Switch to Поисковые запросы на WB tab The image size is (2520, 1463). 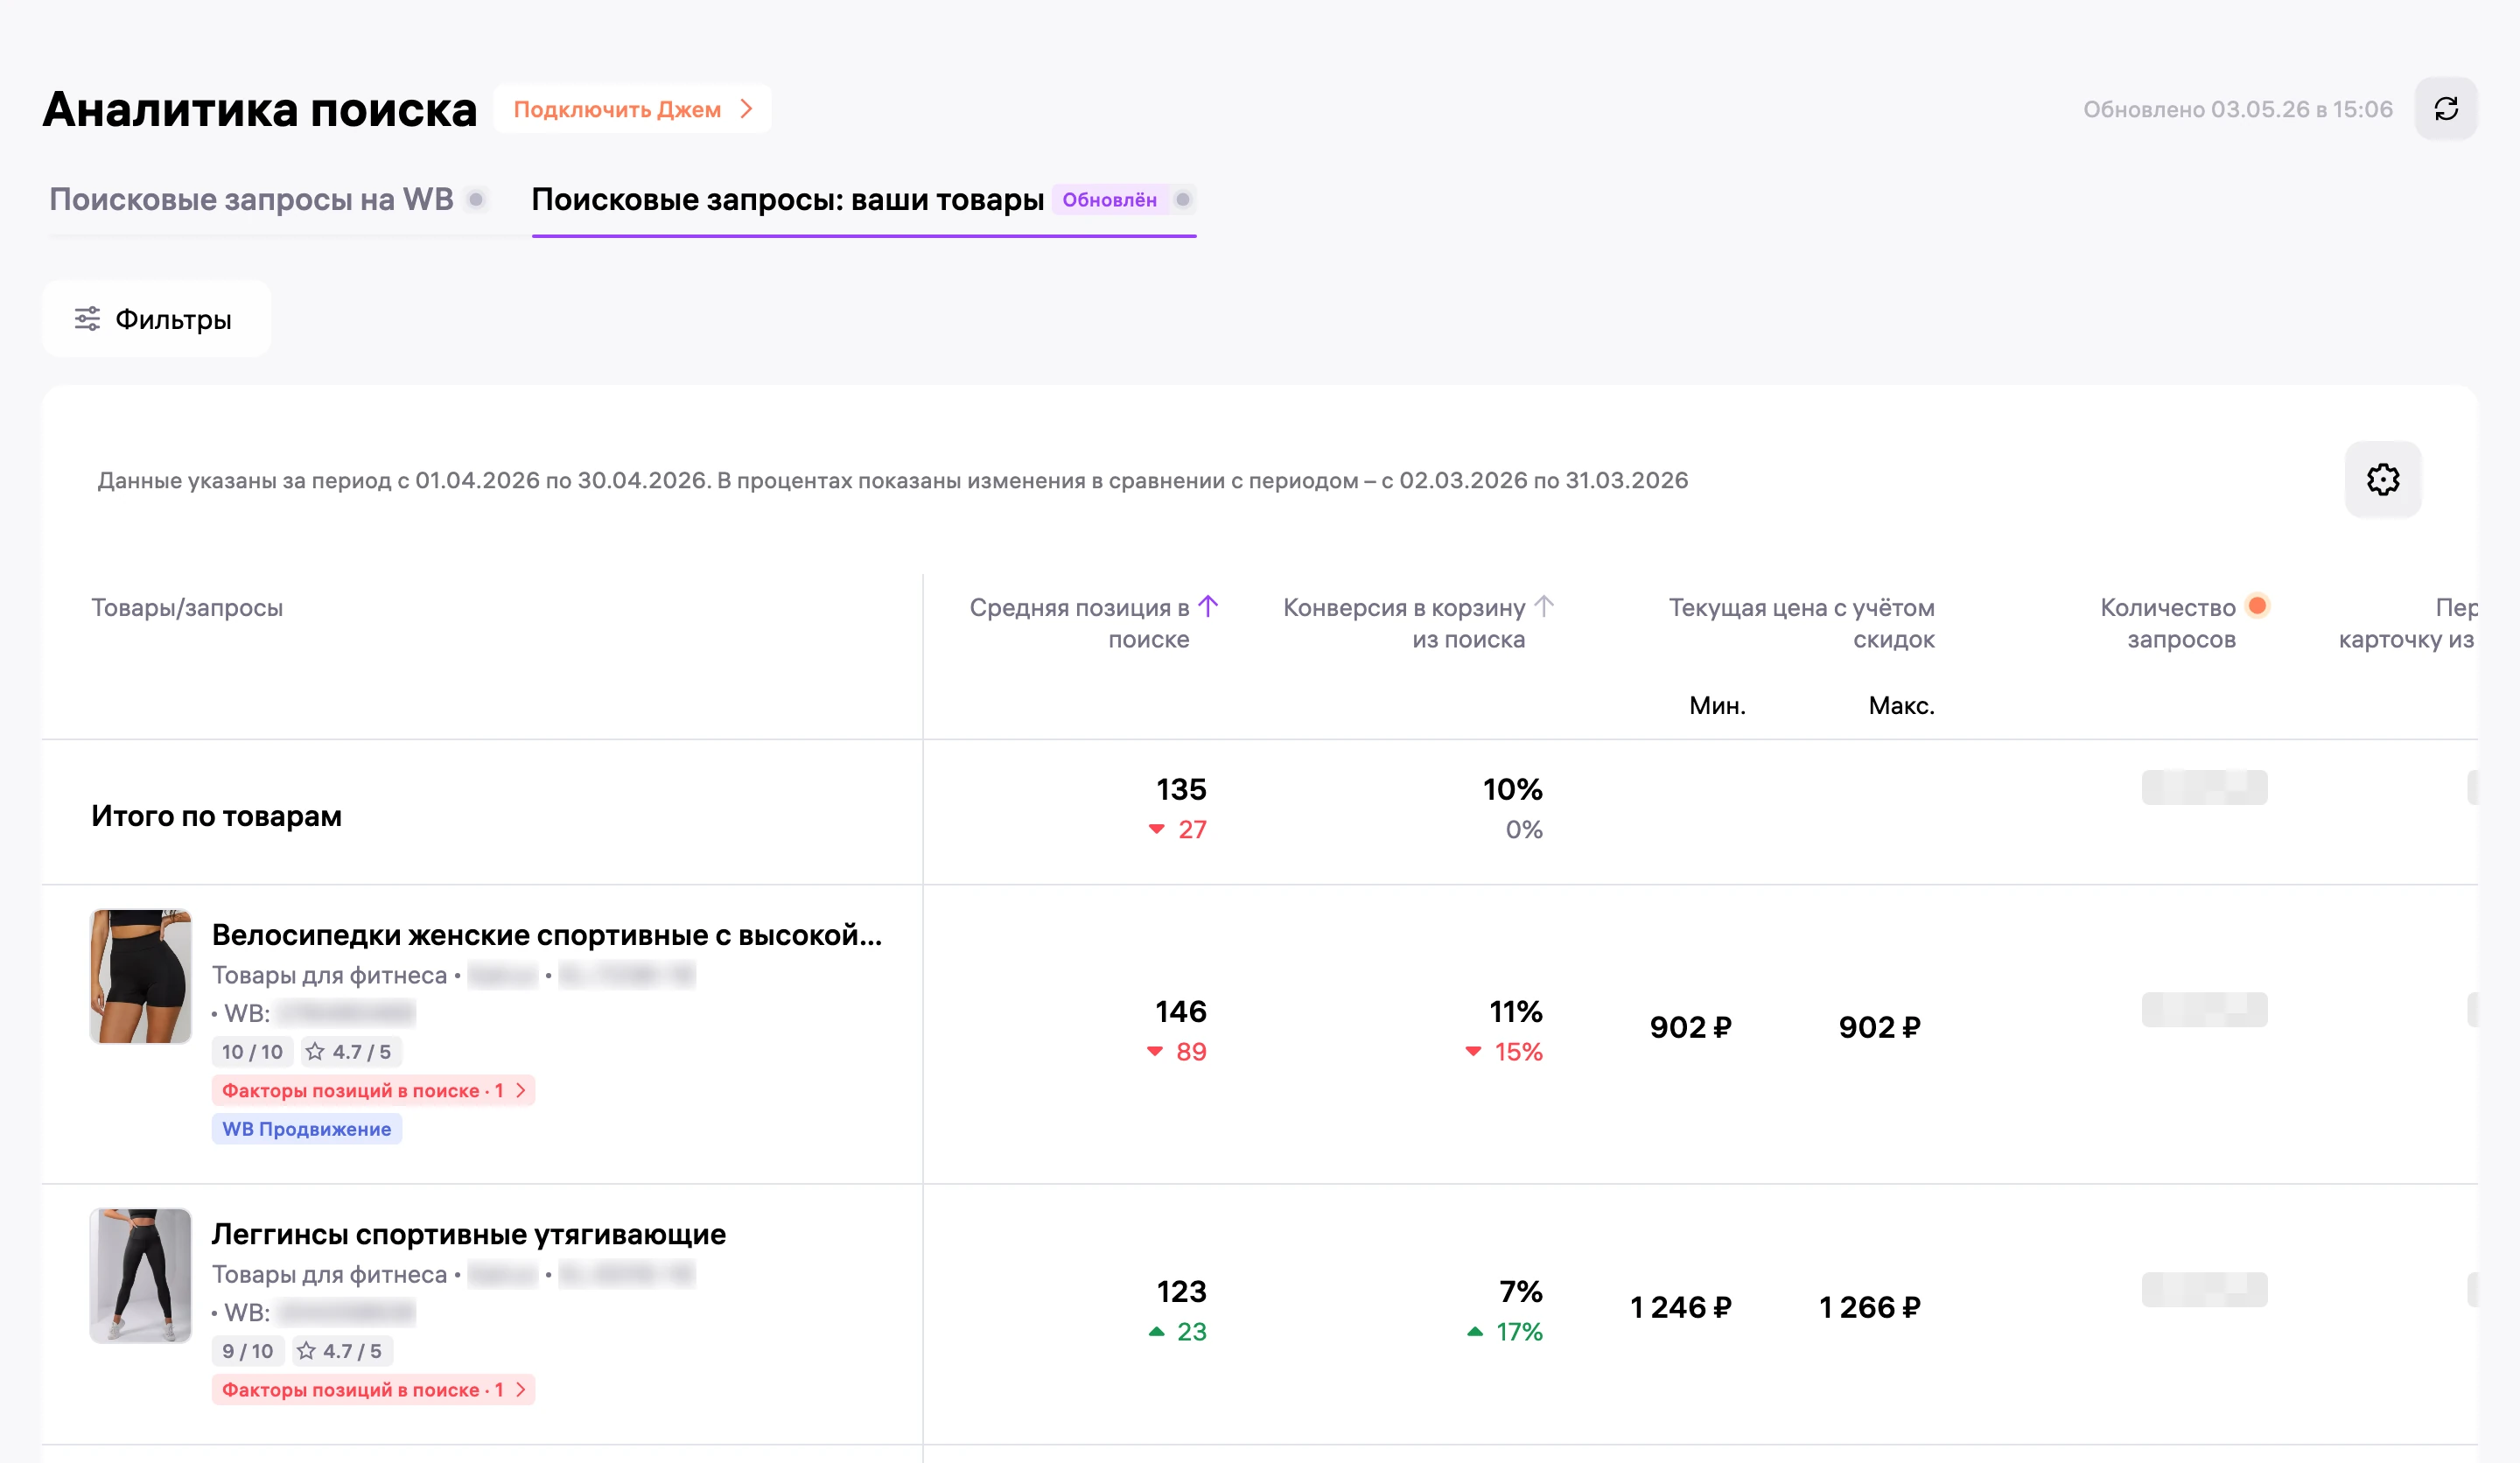pyautogui.click(x=251, y=199)
